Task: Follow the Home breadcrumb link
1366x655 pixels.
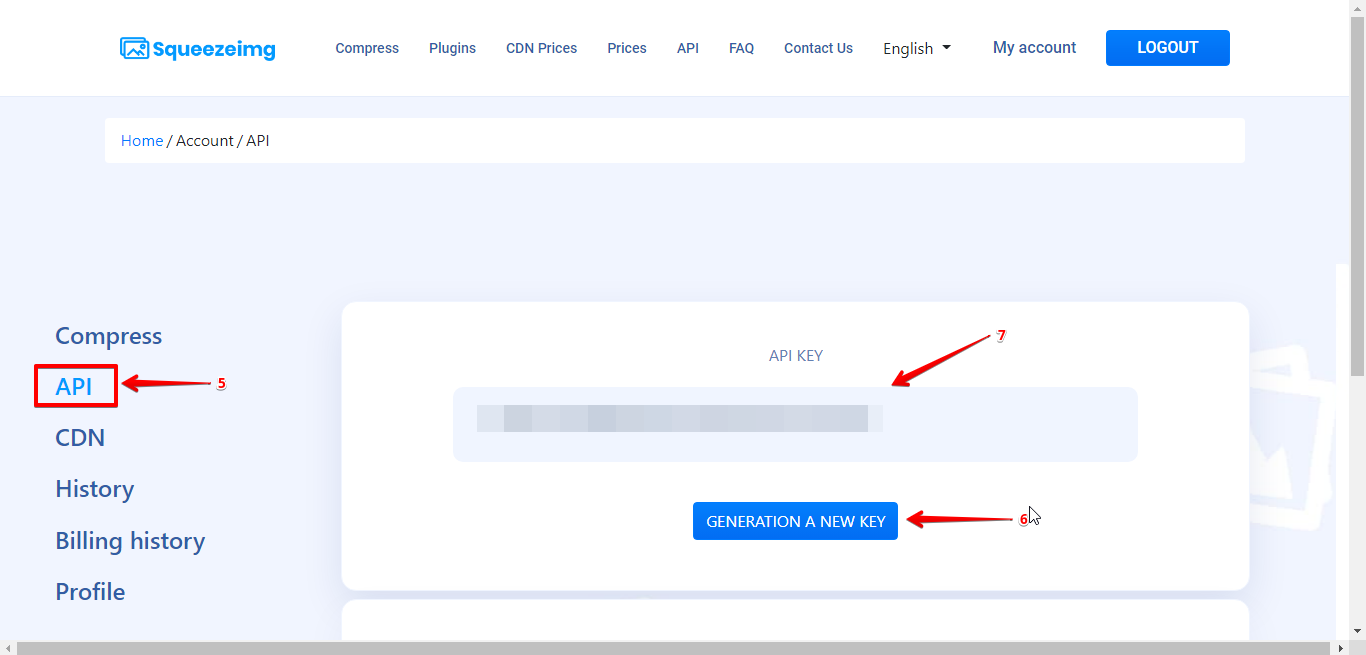Action: pos(142,141)
